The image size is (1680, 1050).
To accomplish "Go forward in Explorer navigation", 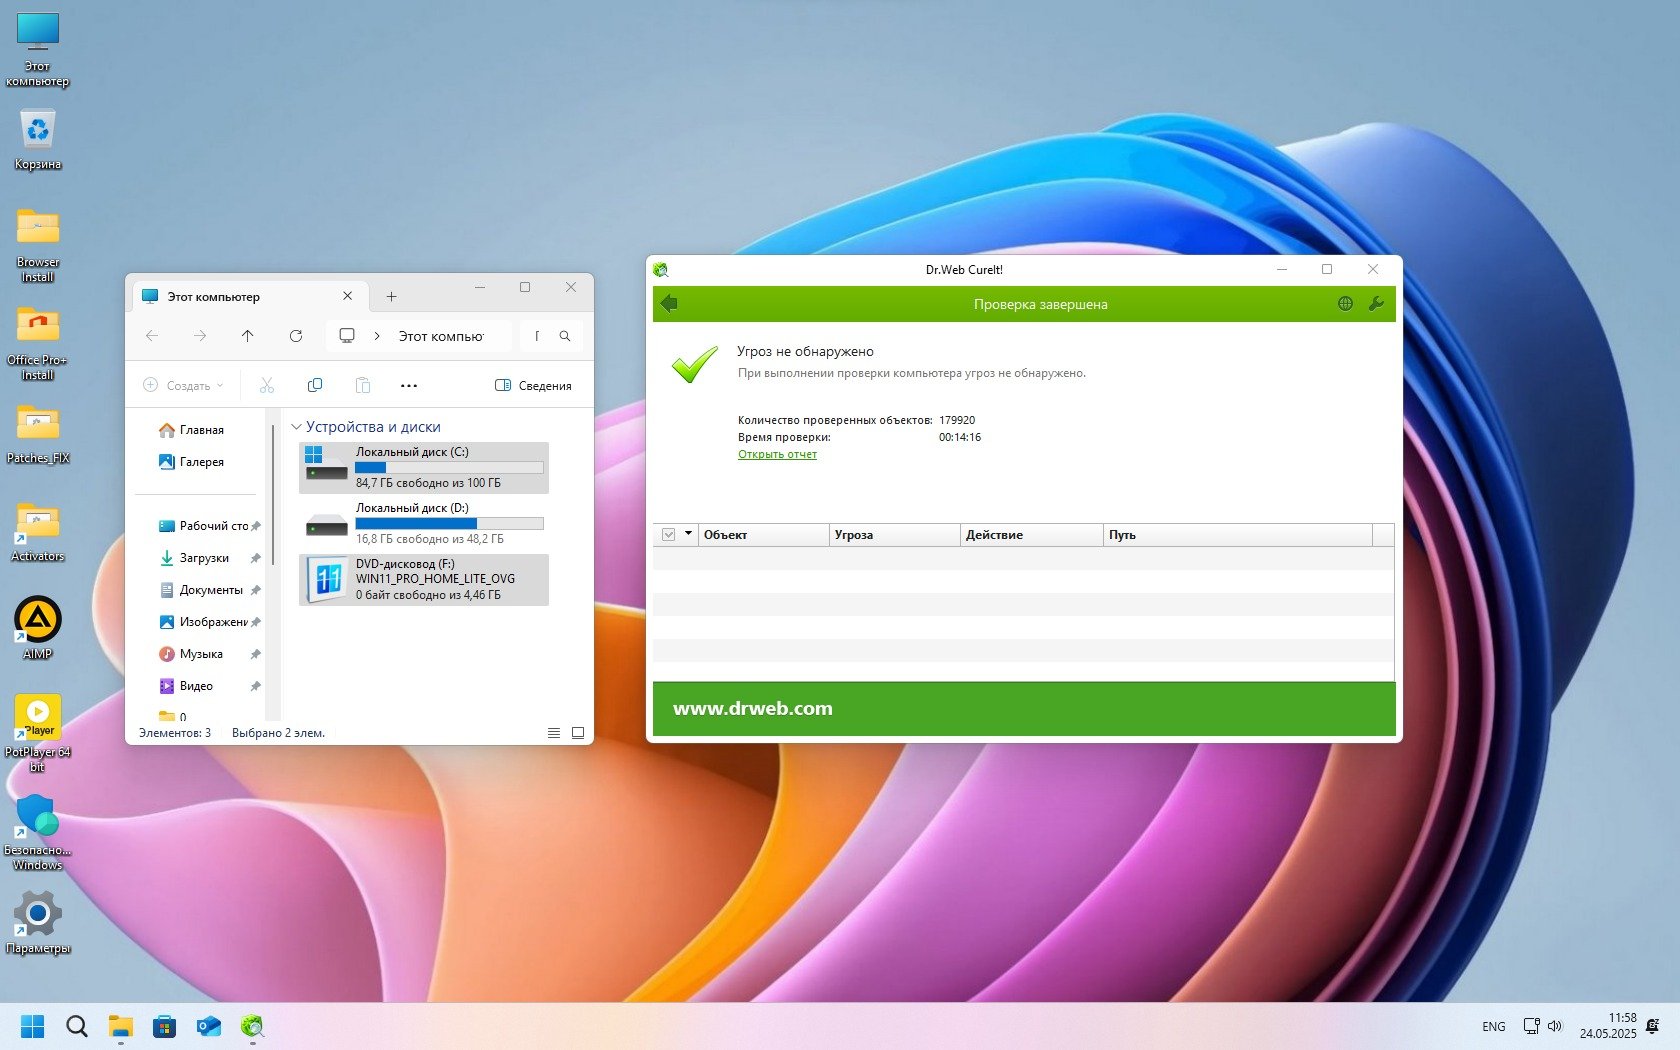I will coord(200,336).
